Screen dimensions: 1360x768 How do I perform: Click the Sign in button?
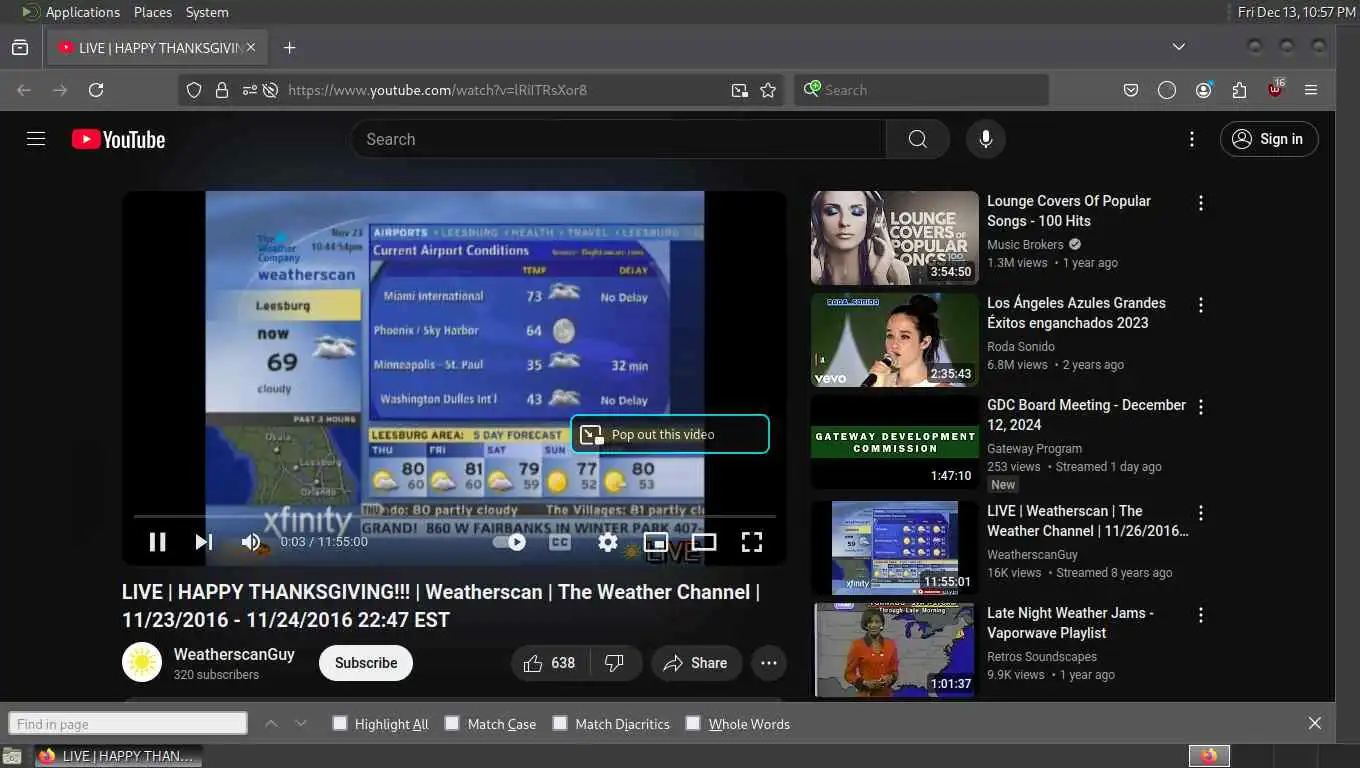pyautogui.click(x=1269, y=139)
